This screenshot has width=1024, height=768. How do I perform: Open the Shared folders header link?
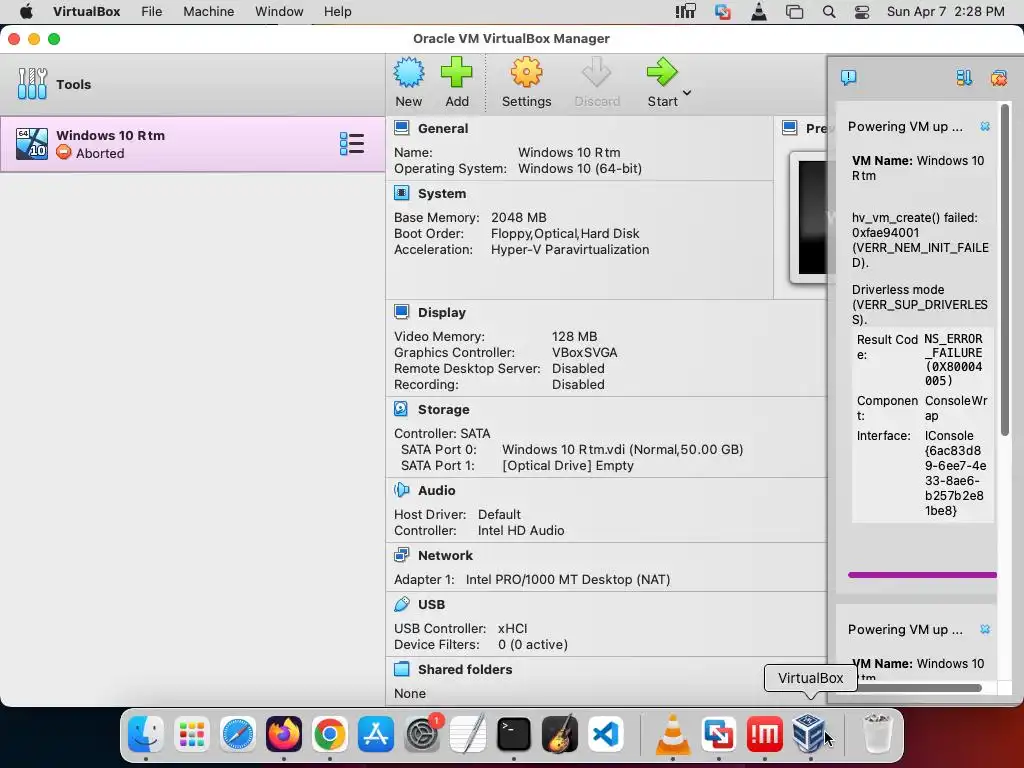click(x=465, y=669)
